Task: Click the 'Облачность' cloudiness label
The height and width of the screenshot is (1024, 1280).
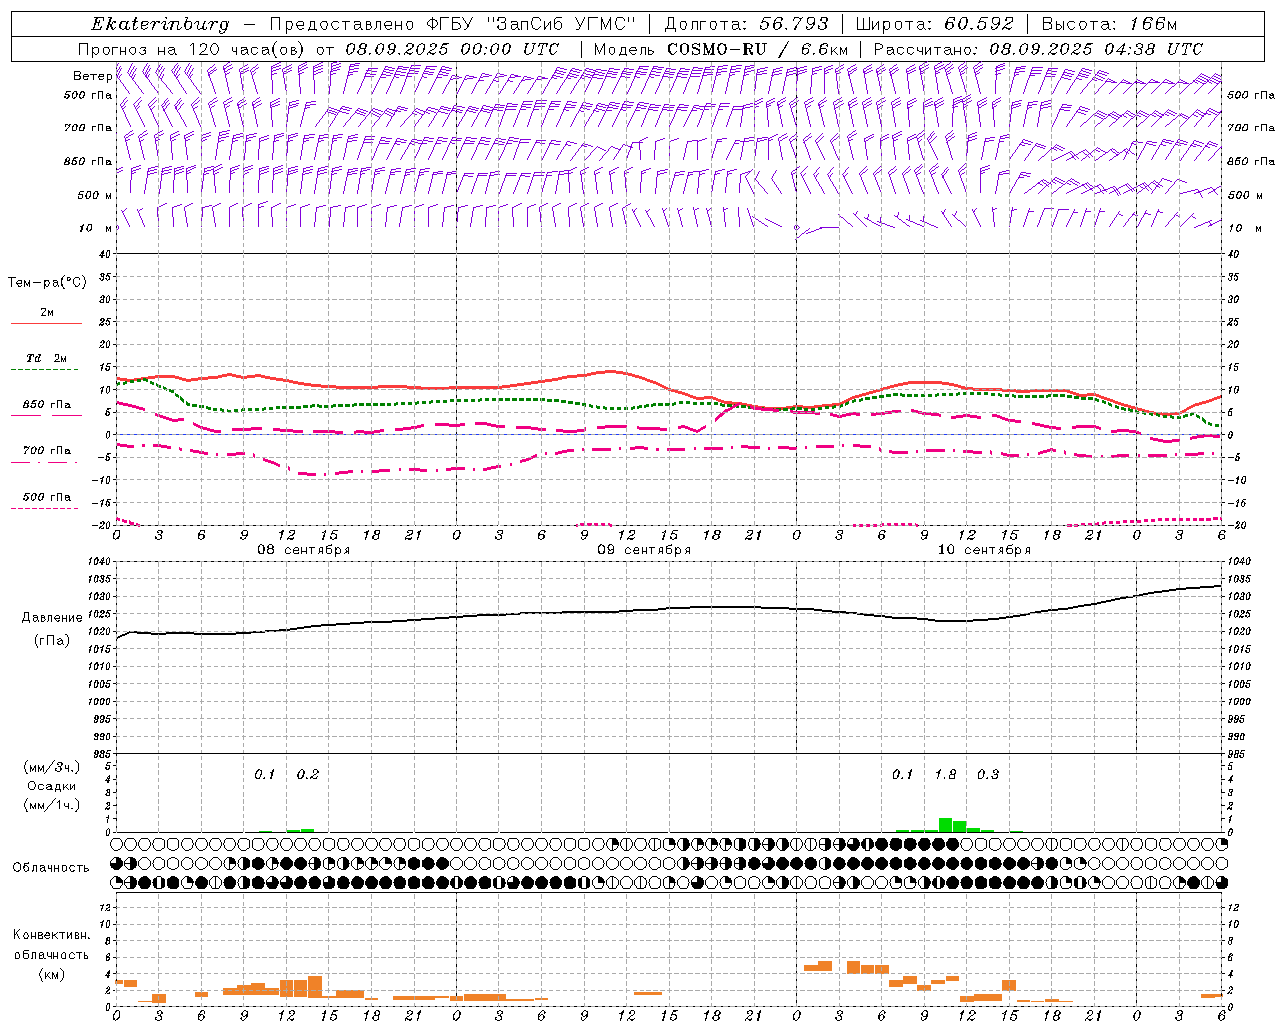Action: pos(51,868)
